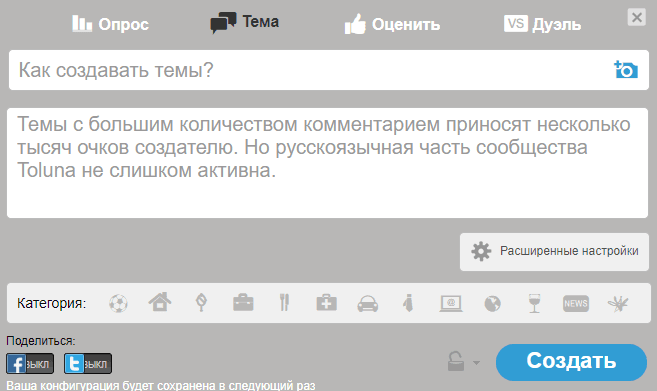Open Расширенные настройки advanced settings
The image size is (657, 391).
554,251
